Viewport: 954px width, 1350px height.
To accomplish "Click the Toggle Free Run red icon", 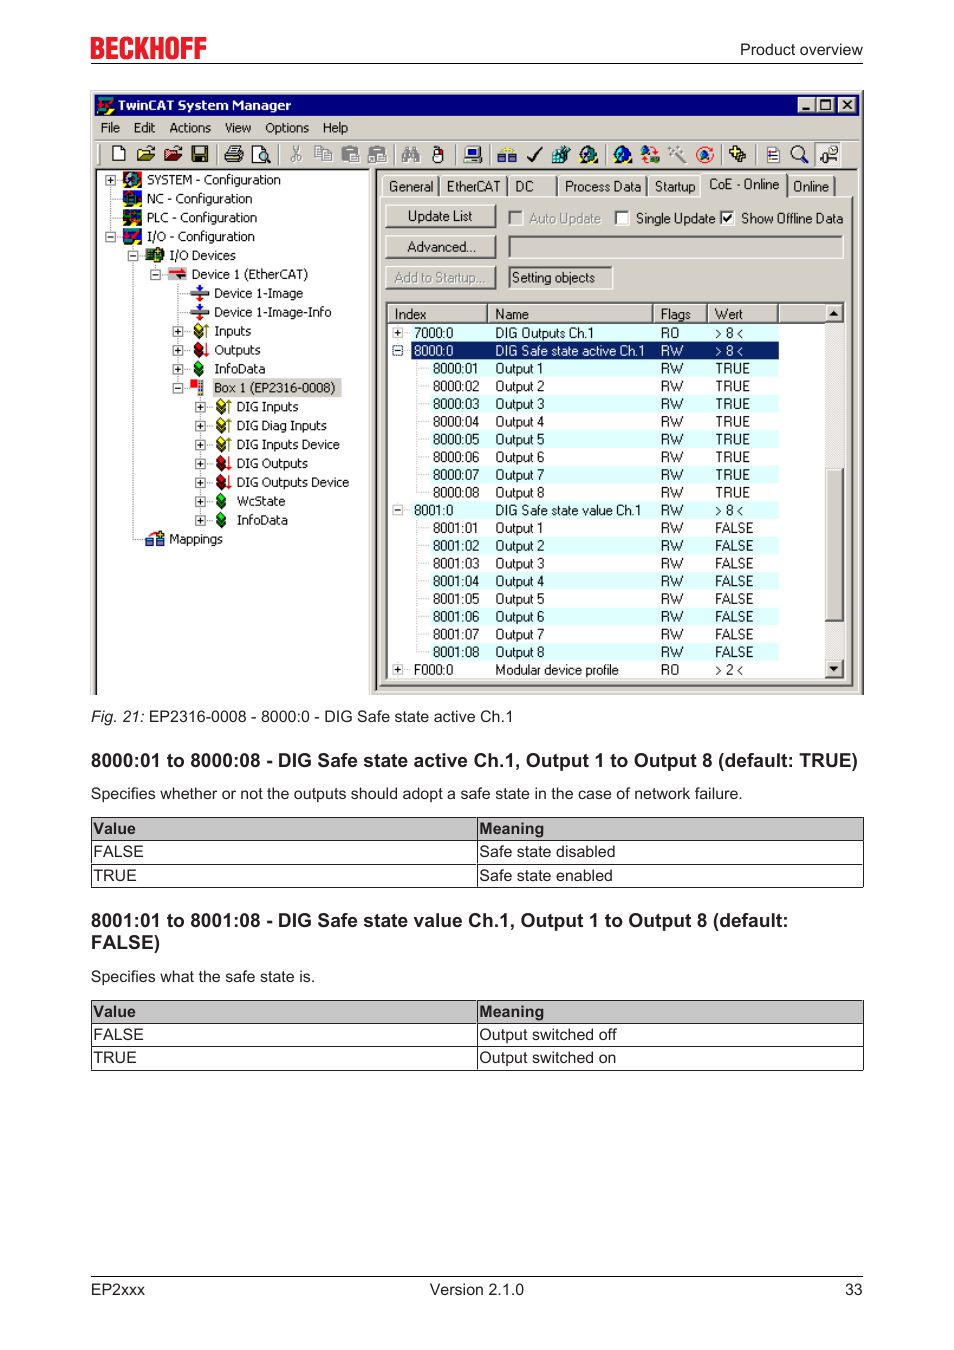I will [x=705, y=154].
